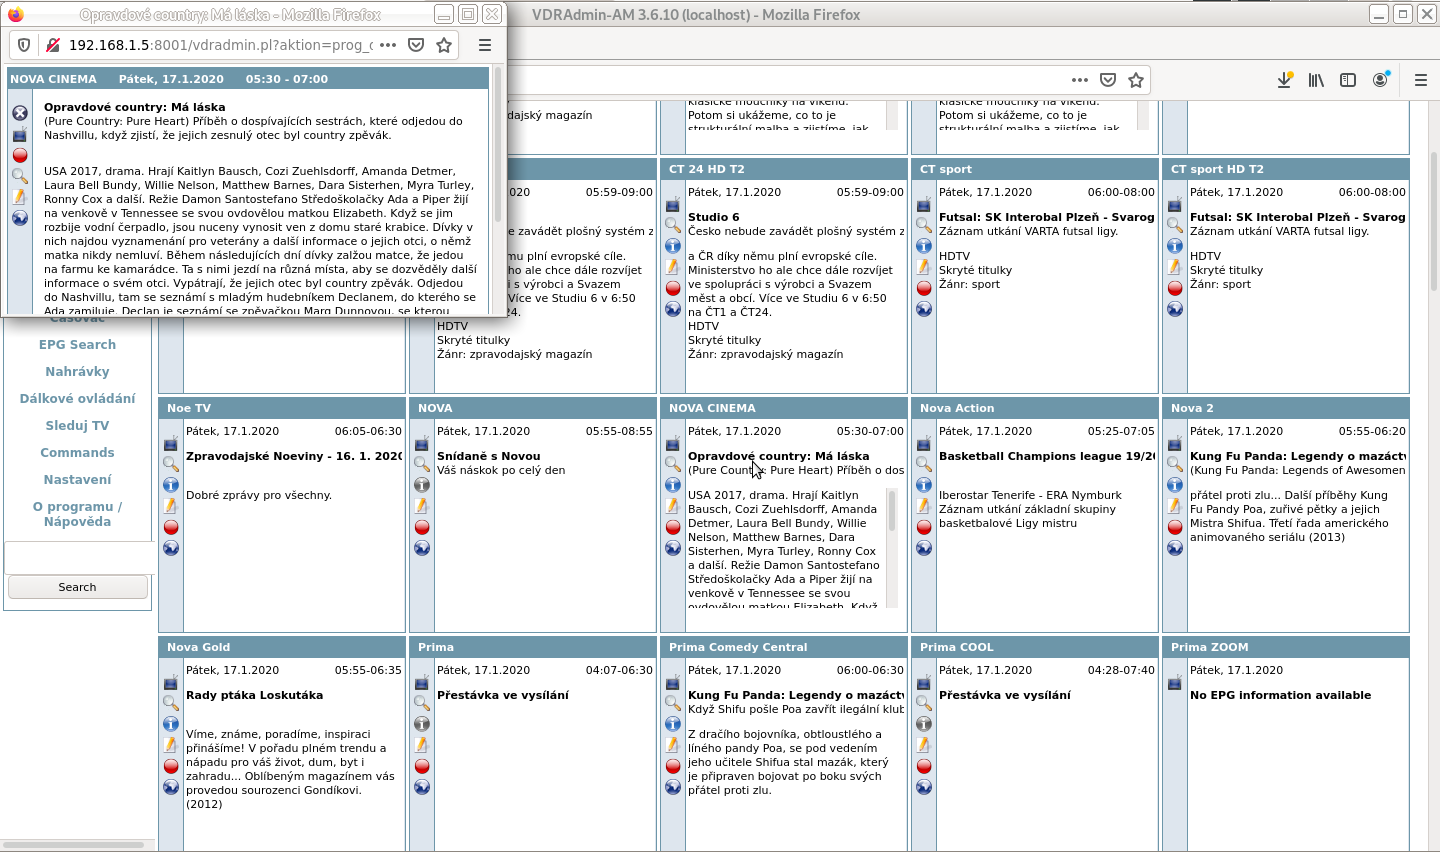The width and height of the screenshot is (1440, 852).
Task: Open info for Opravdové country card
Action: point(673,485)
